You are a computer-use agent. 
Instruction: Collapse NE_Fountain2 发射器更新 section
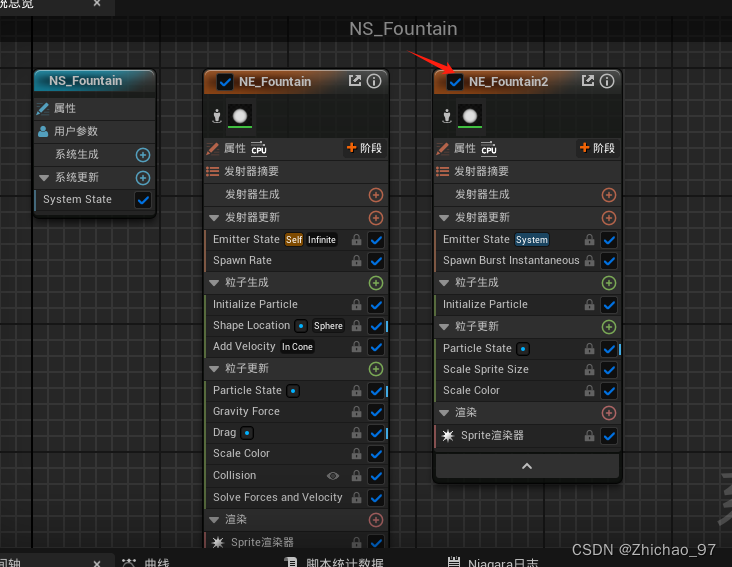click(x=444, y=218)
